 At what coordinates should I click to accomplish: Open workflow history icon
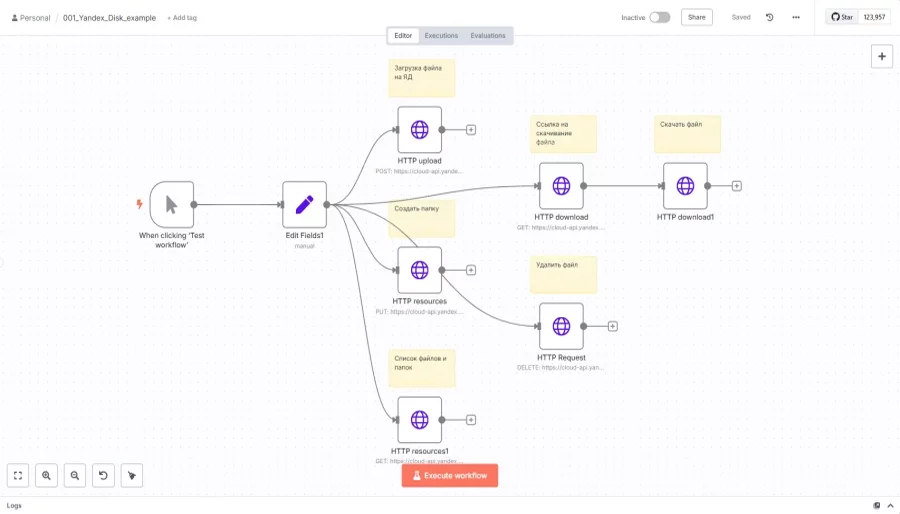click(769, 17)
